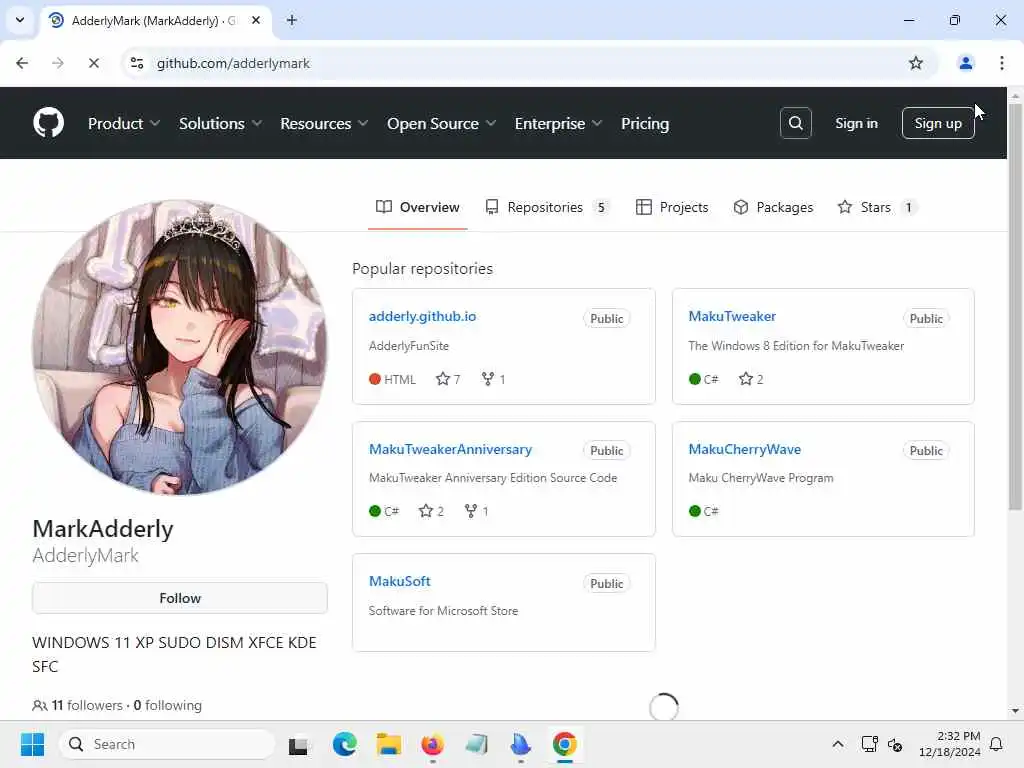Screen dimensions: 1024x768
Task: Stop page loading with X button
Action: point(93,63)
